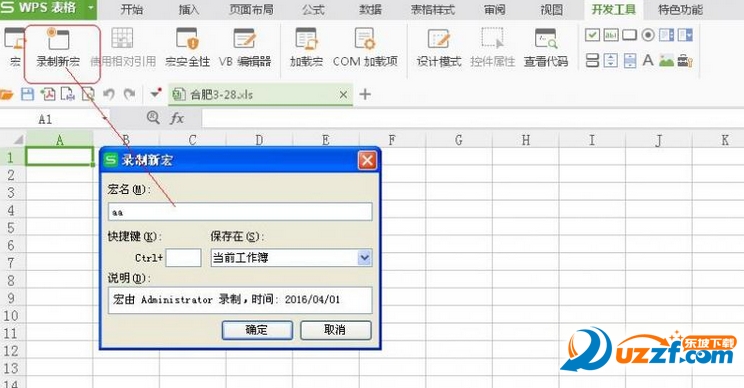Insert a list box control
The width and height of the screenshot is (744, 388).
[666, 35]
